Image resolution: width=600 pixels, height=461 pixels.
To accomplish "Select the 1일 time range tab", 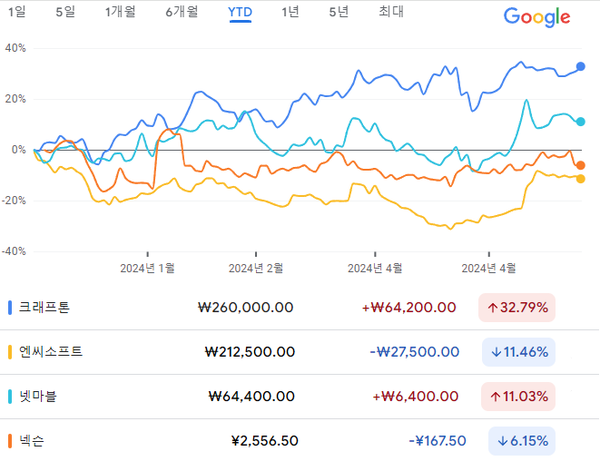I will (18, 13).
